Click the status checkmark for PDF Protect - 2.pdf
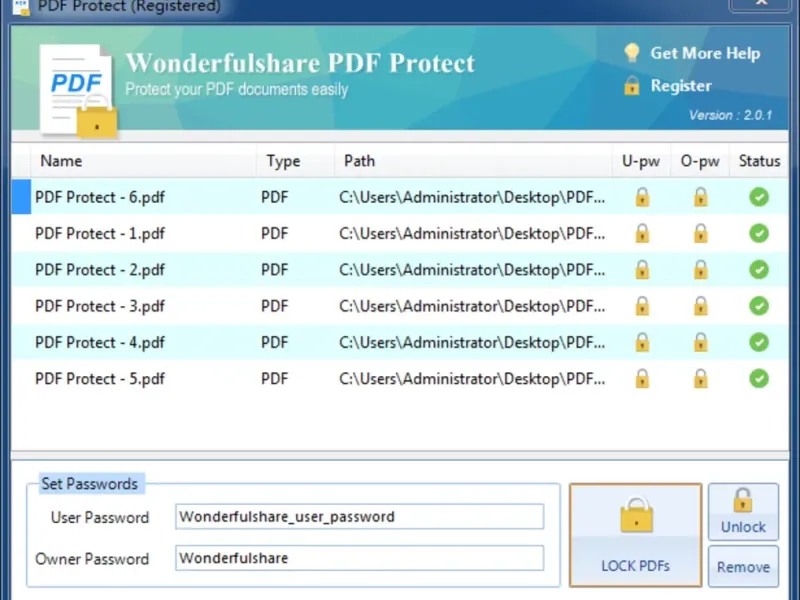The image size is (800, 600). coord(759,269)
